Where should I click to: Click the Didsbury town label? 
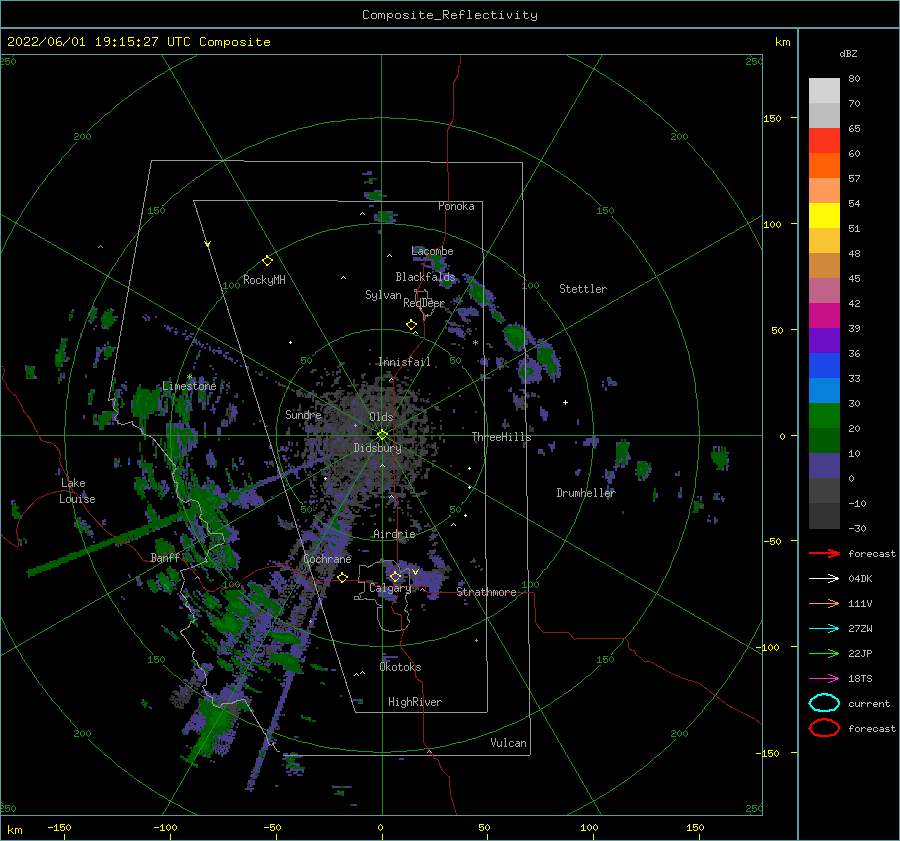coord(377,448)
